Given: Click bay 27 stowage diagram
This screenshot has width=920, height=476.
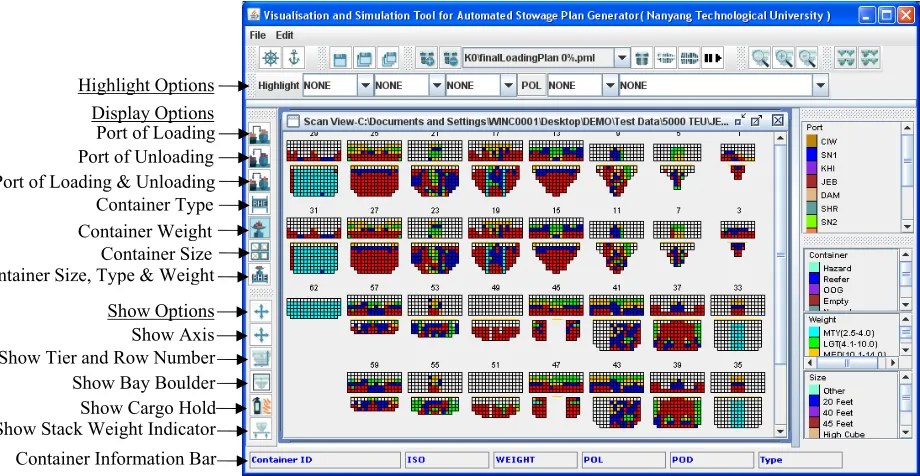Looking at the screenshot, I should 374,244.
